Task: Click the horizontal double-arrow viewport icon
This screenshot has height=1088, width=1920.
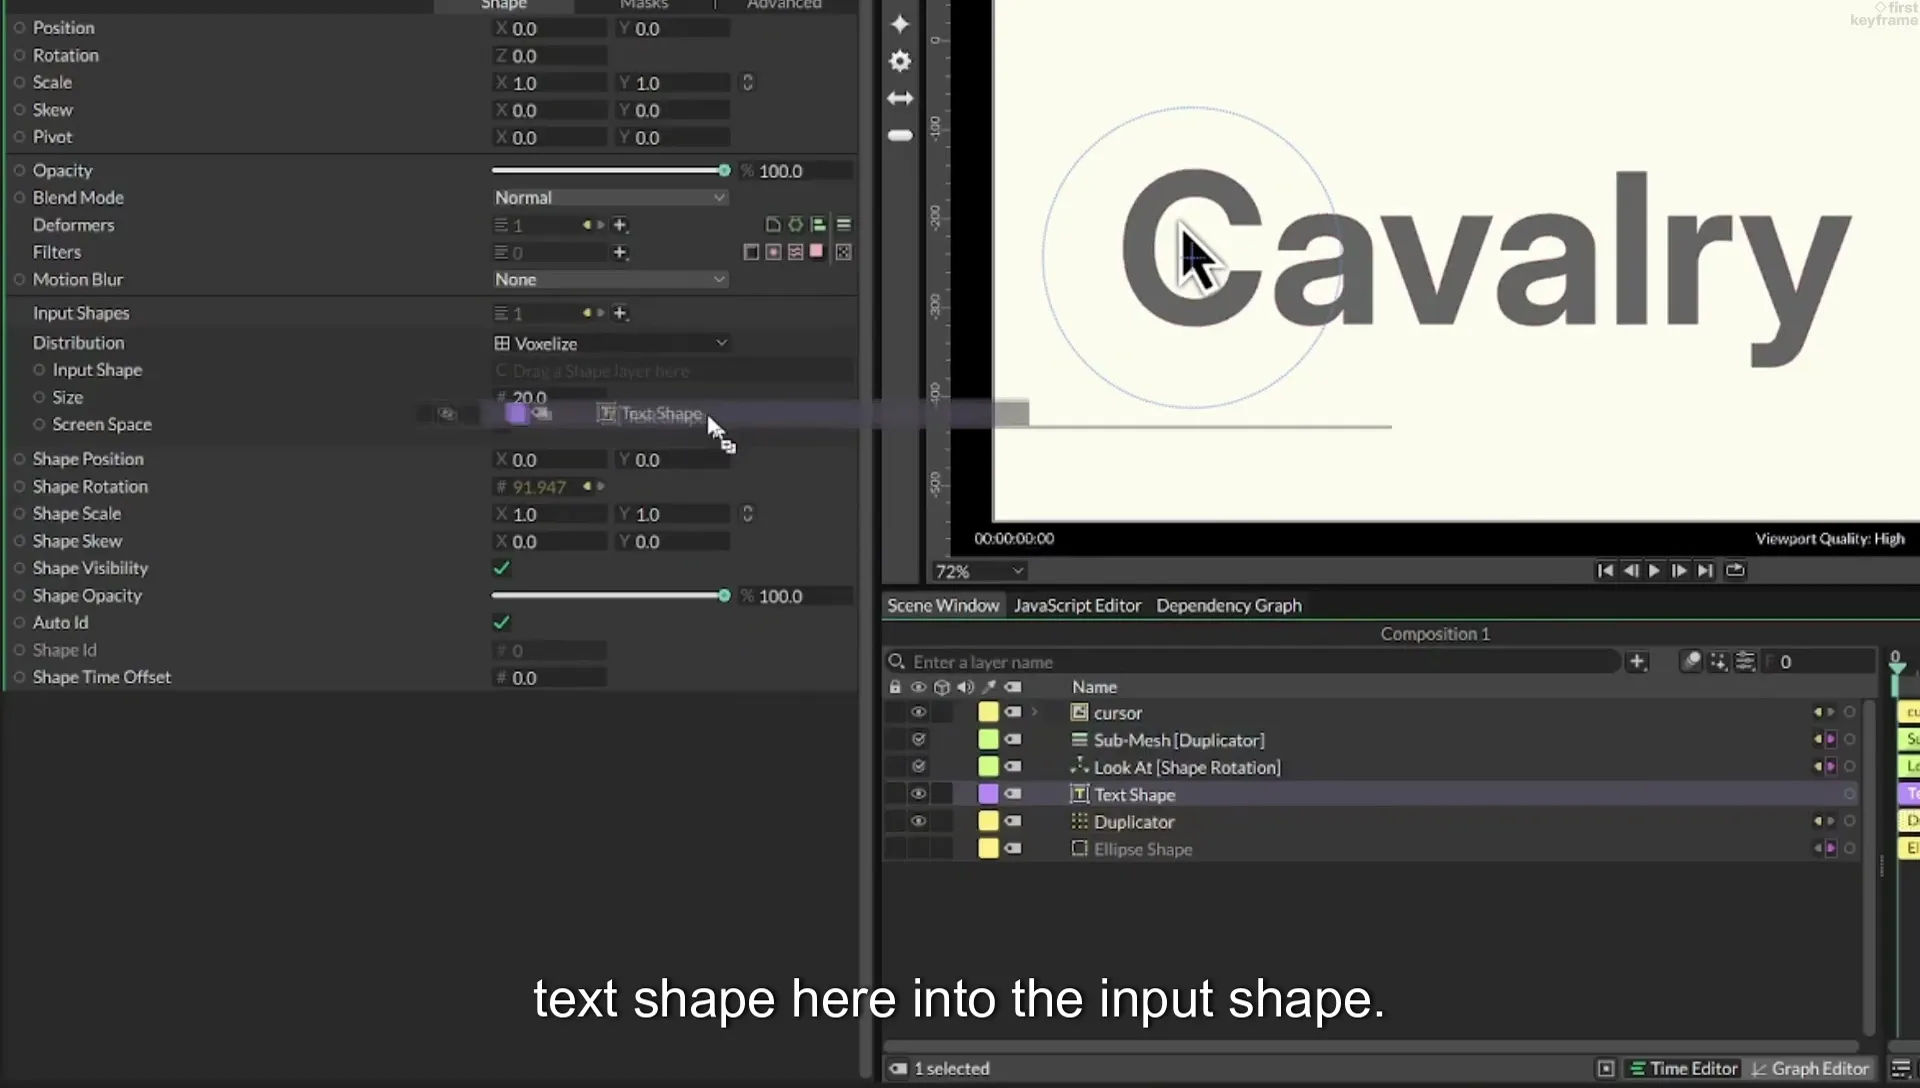Action: coord(900,98)
